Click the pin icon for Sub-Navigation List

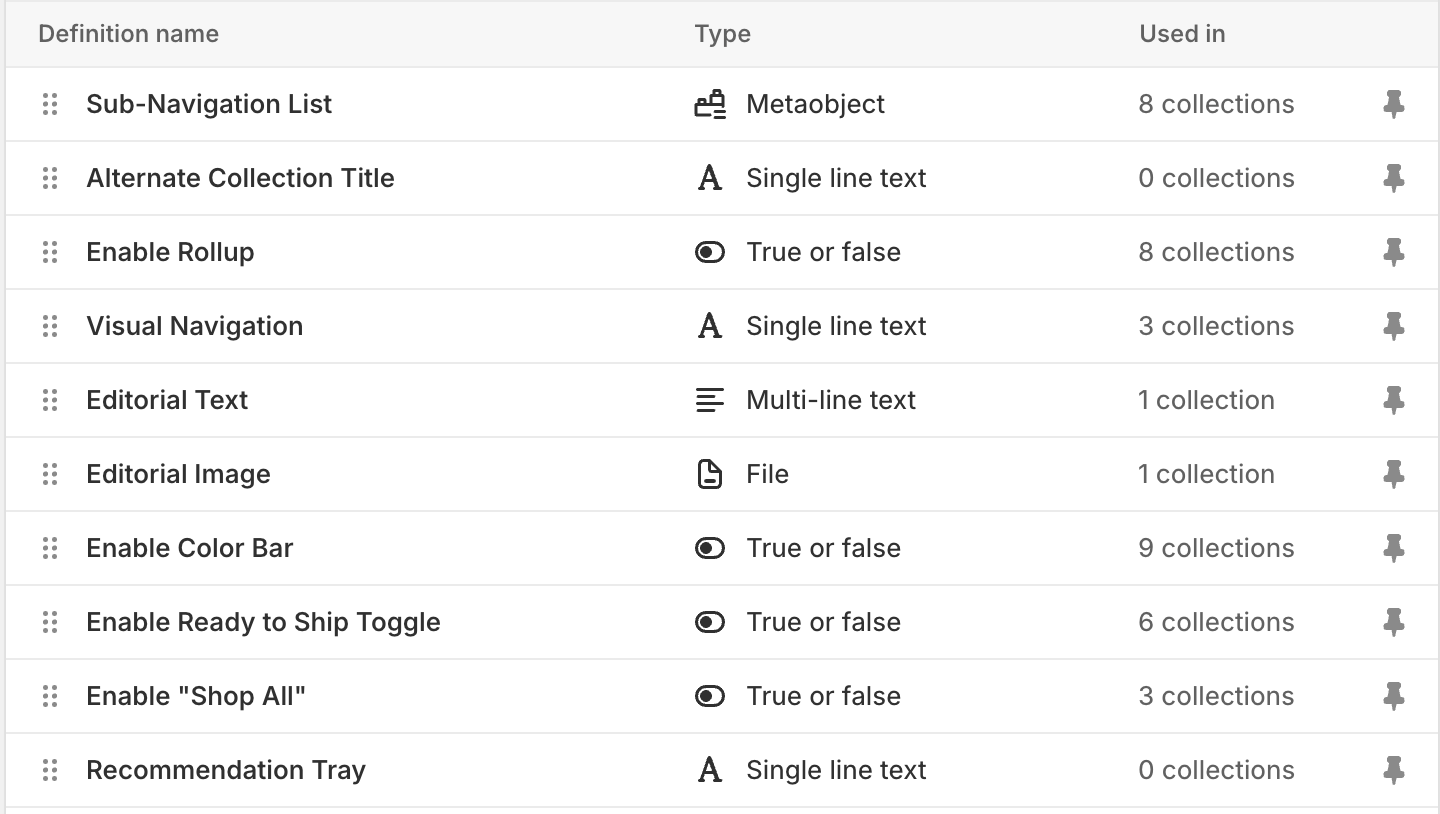pyautogui.click(x=1393, y=104)
